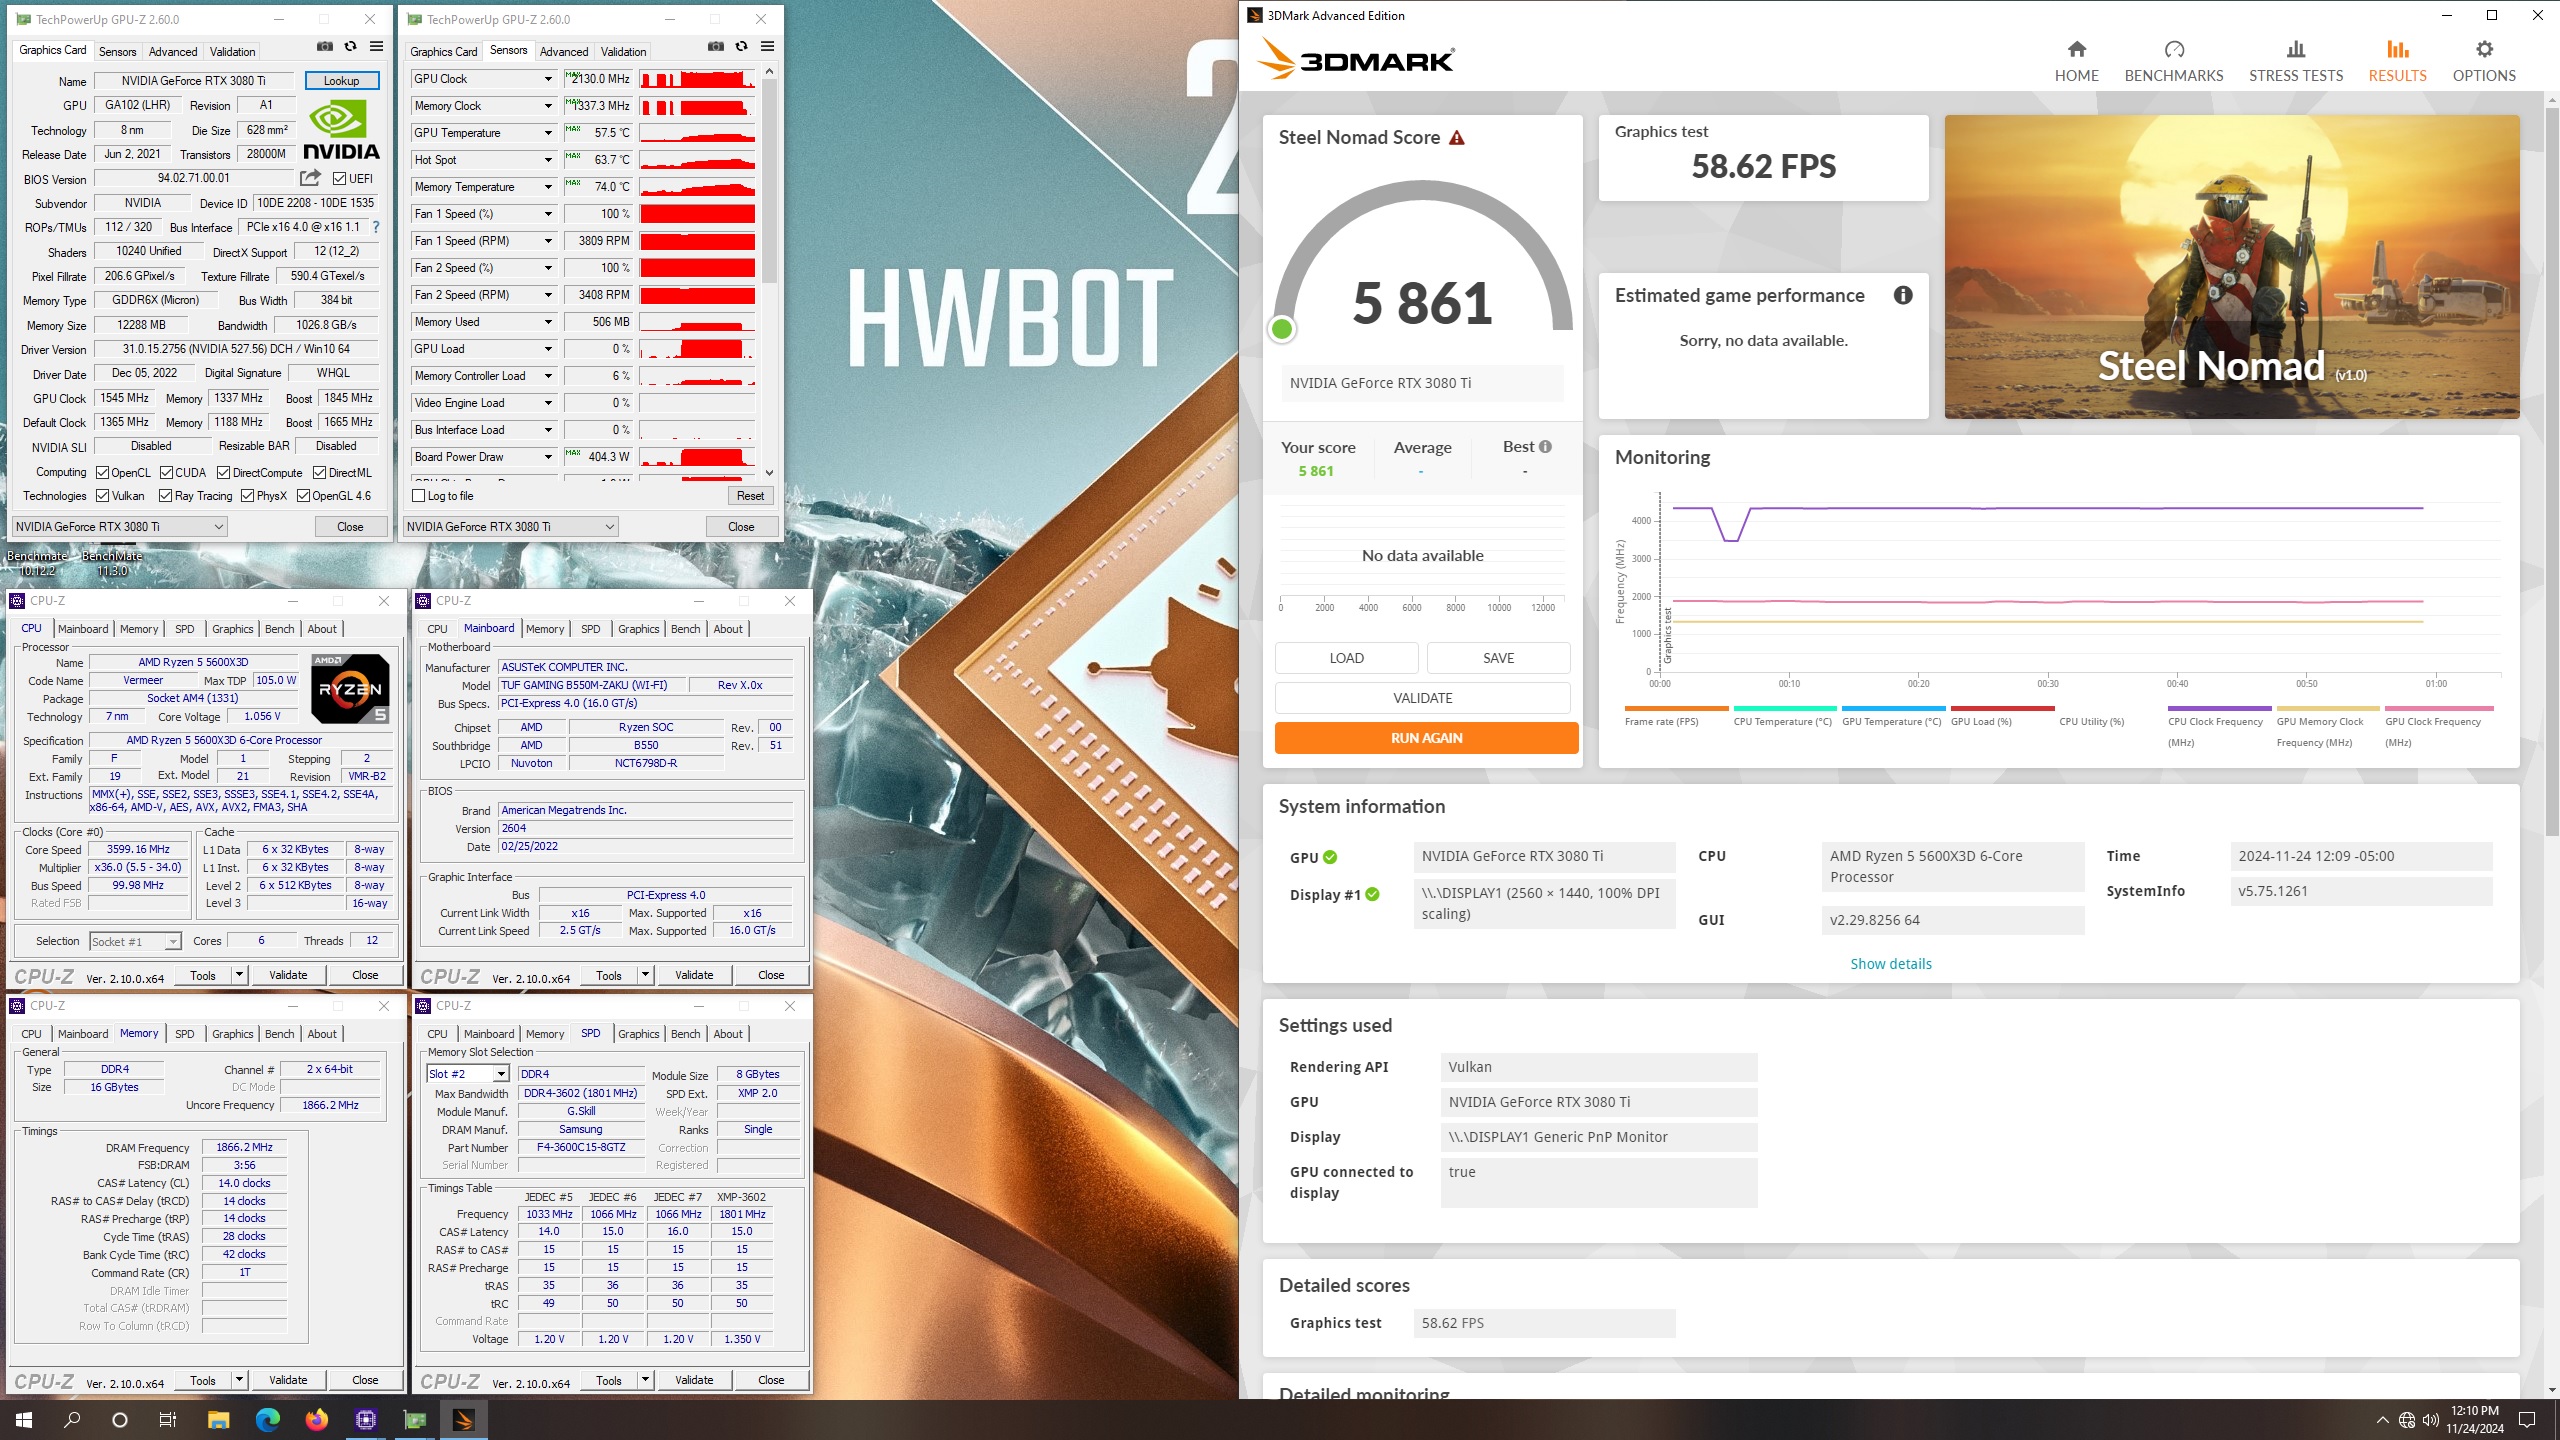
Task: Click SAVE result button in 3DMark
Action: coord(1498,658)
